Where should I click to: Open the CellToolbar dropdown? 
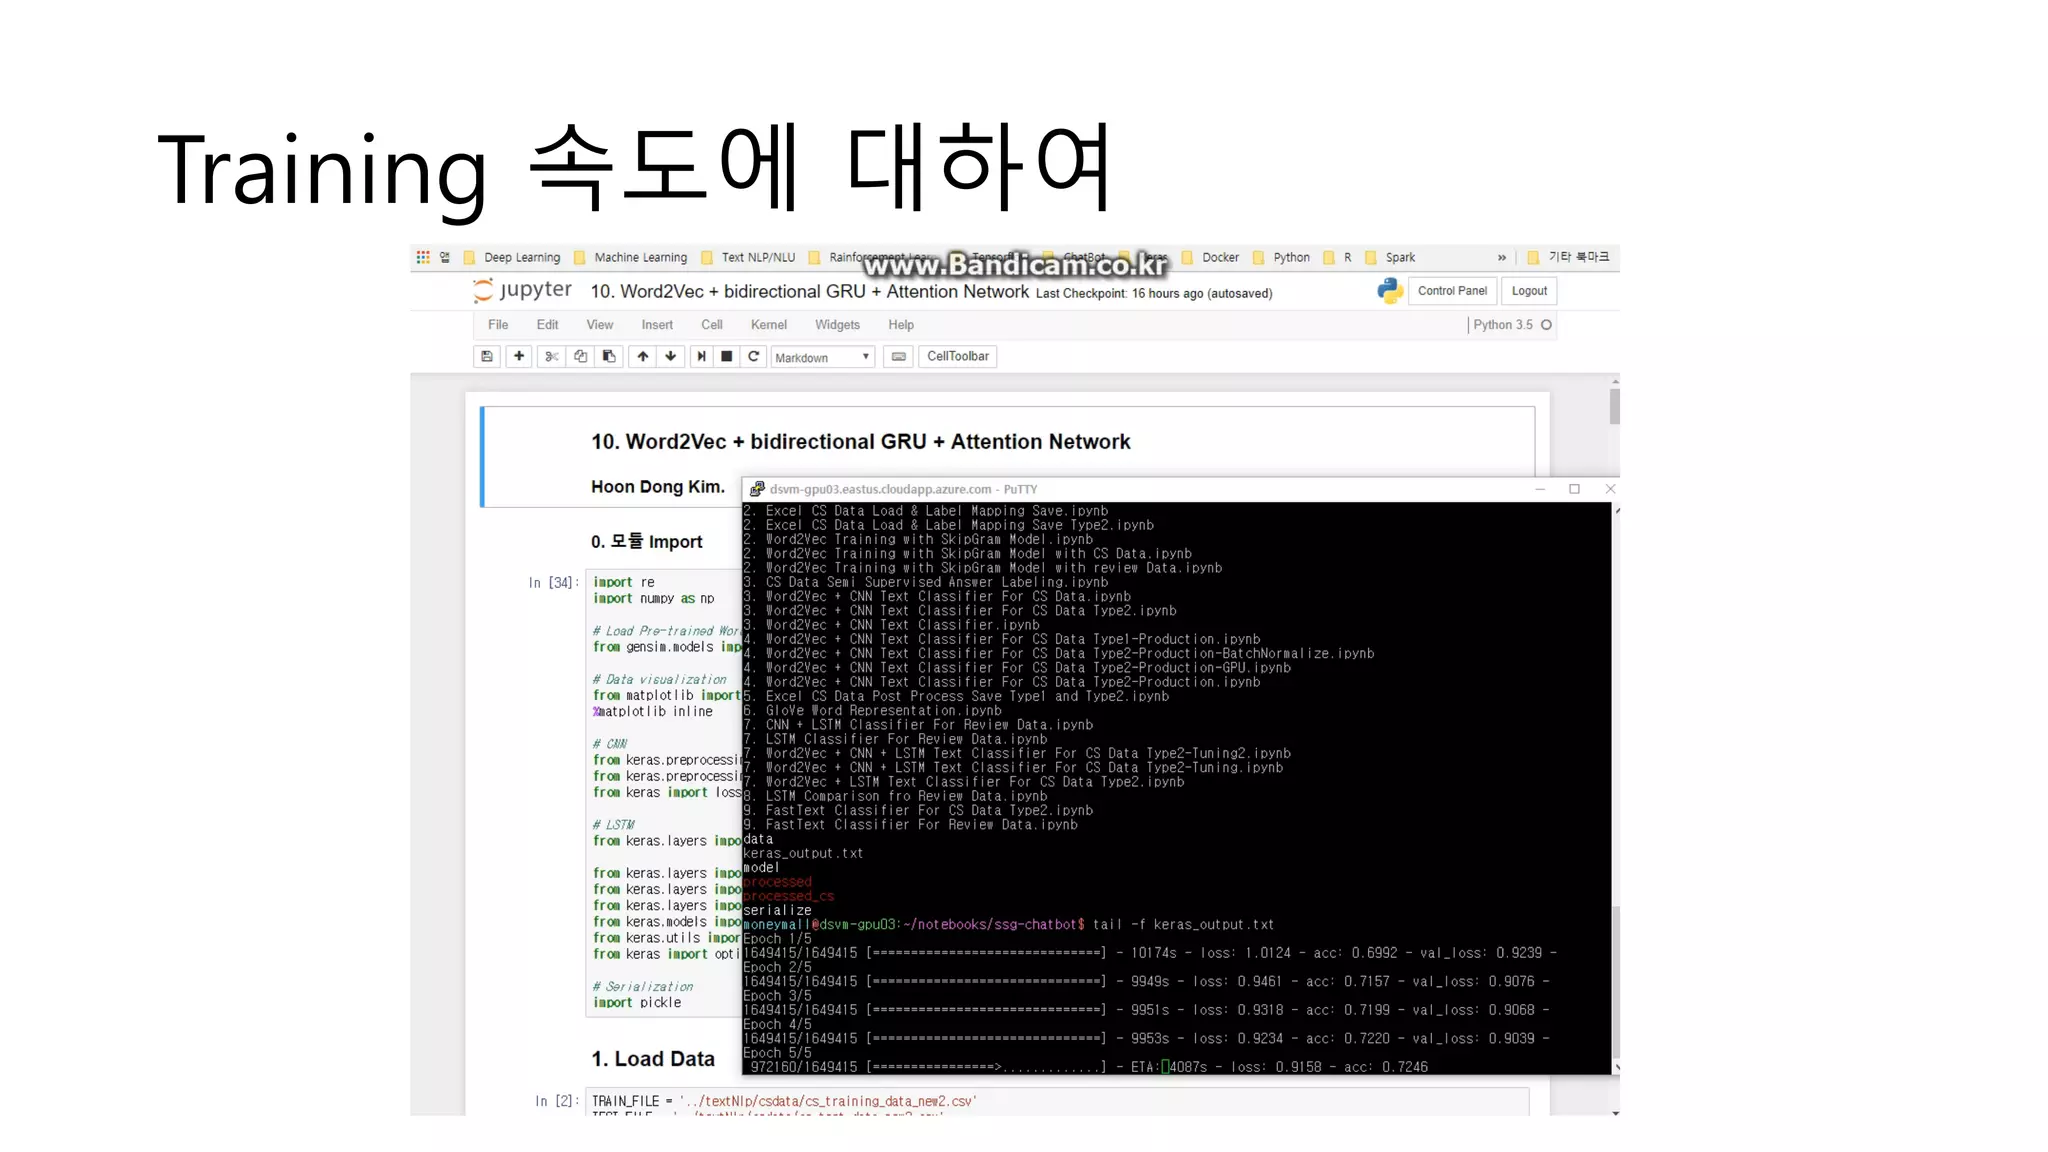[957, 356]
